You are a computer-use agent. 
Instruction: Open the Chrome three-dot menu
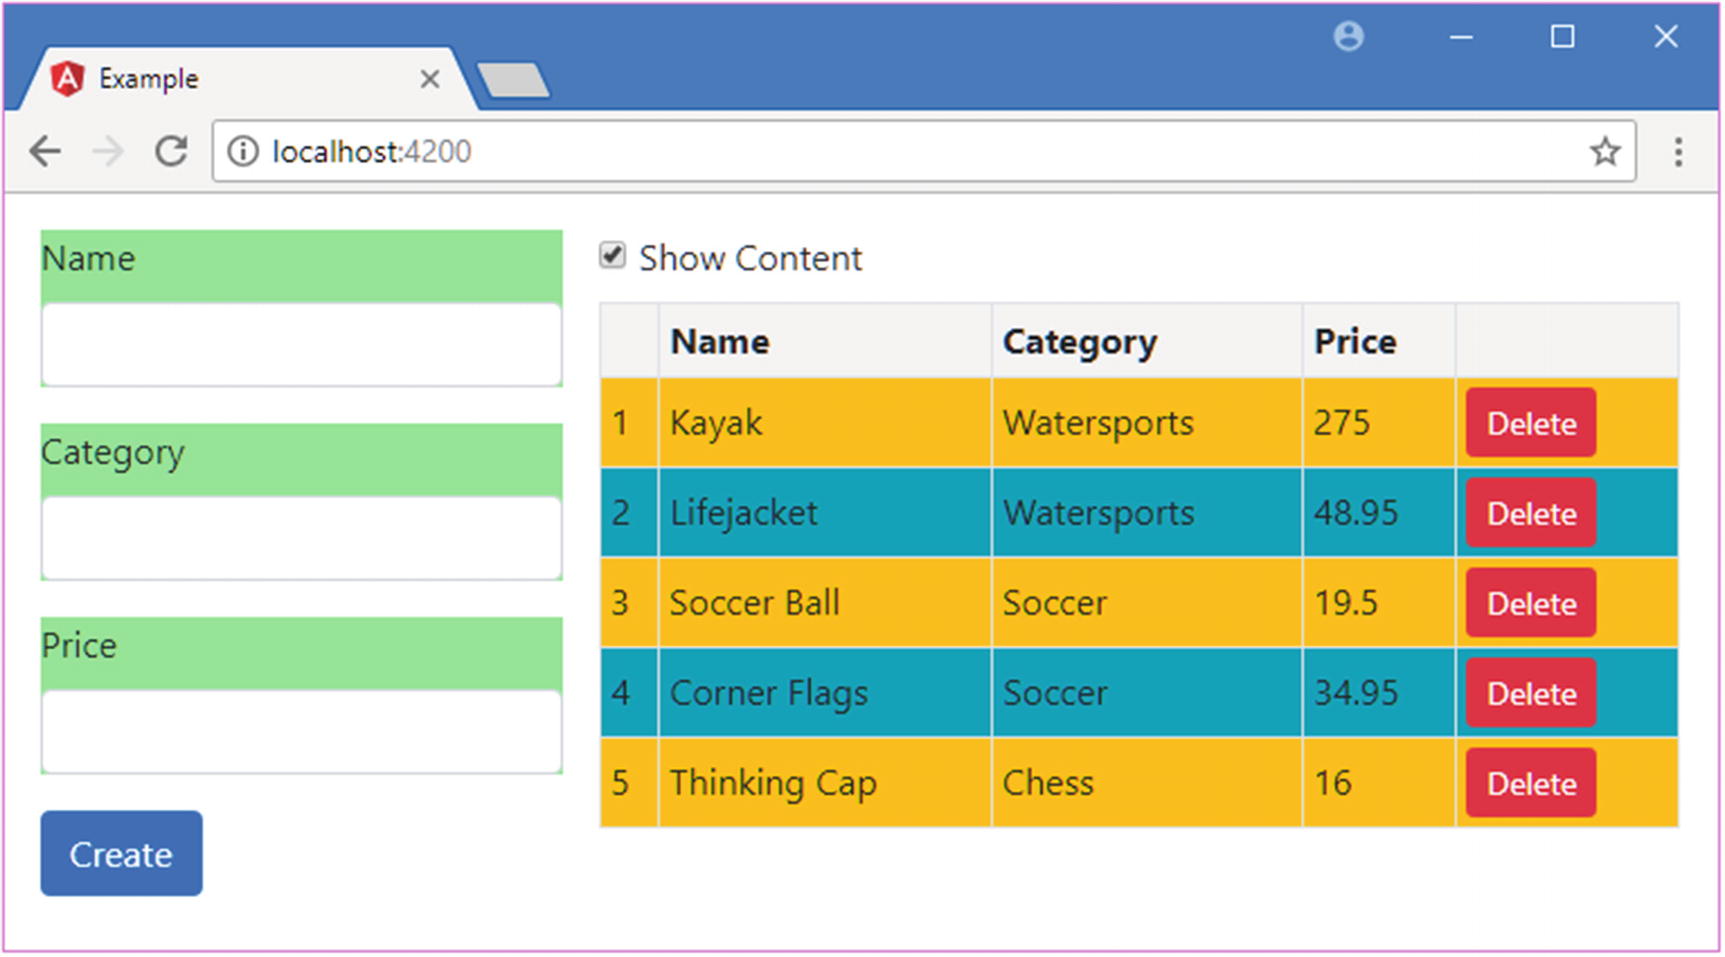pos(1678,152)
